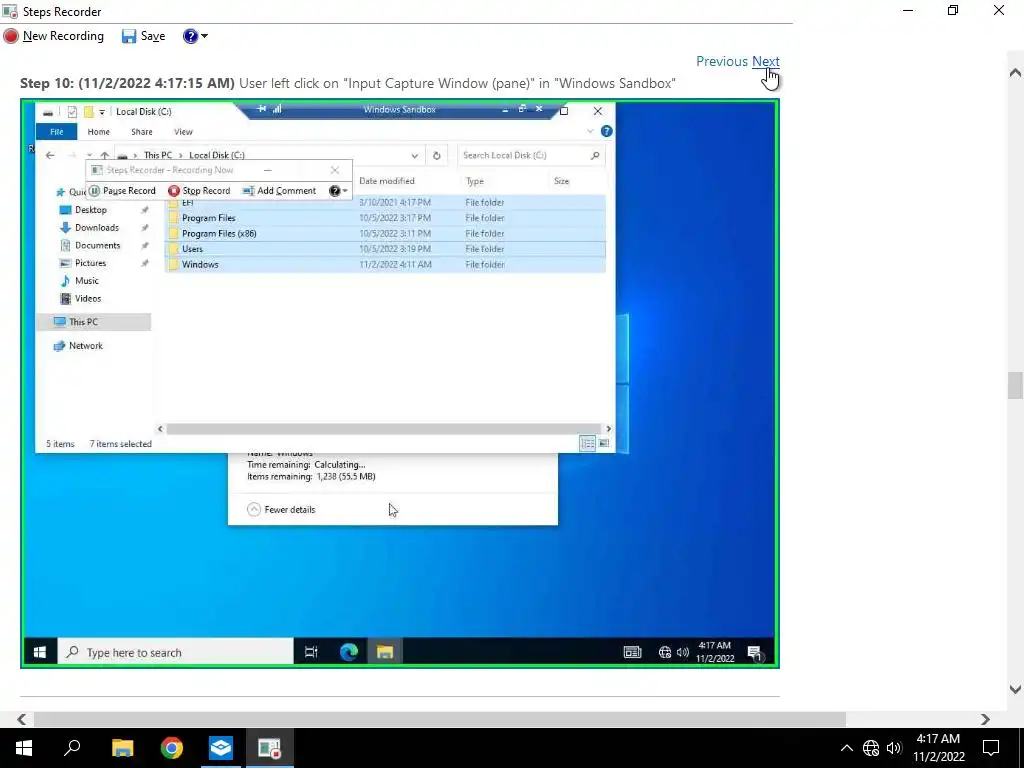Click the search magnifier in Explorer search box
Viewport: 1024px width, 768px height.
595,155
